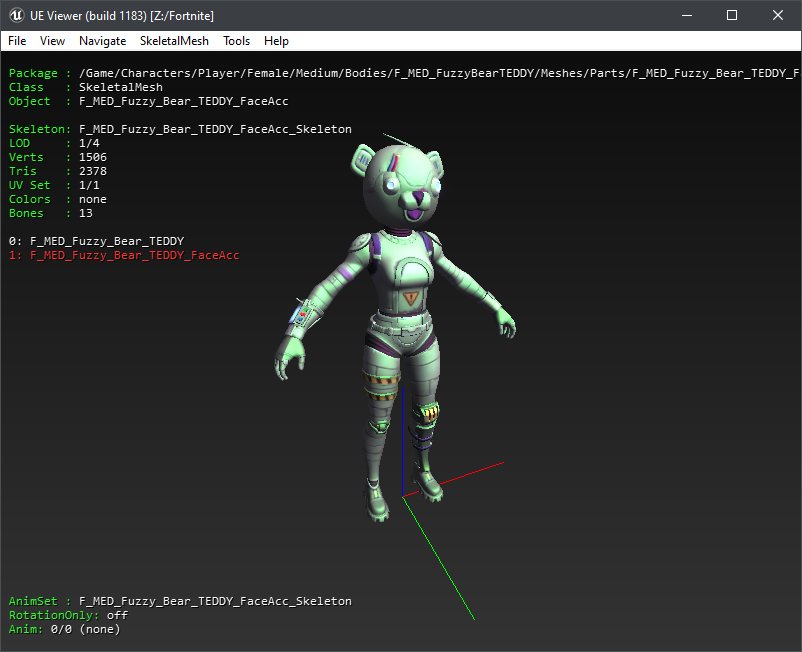802x652 pixels.
Task: Open the Tools menu
Action: click(x=236, y=41)
